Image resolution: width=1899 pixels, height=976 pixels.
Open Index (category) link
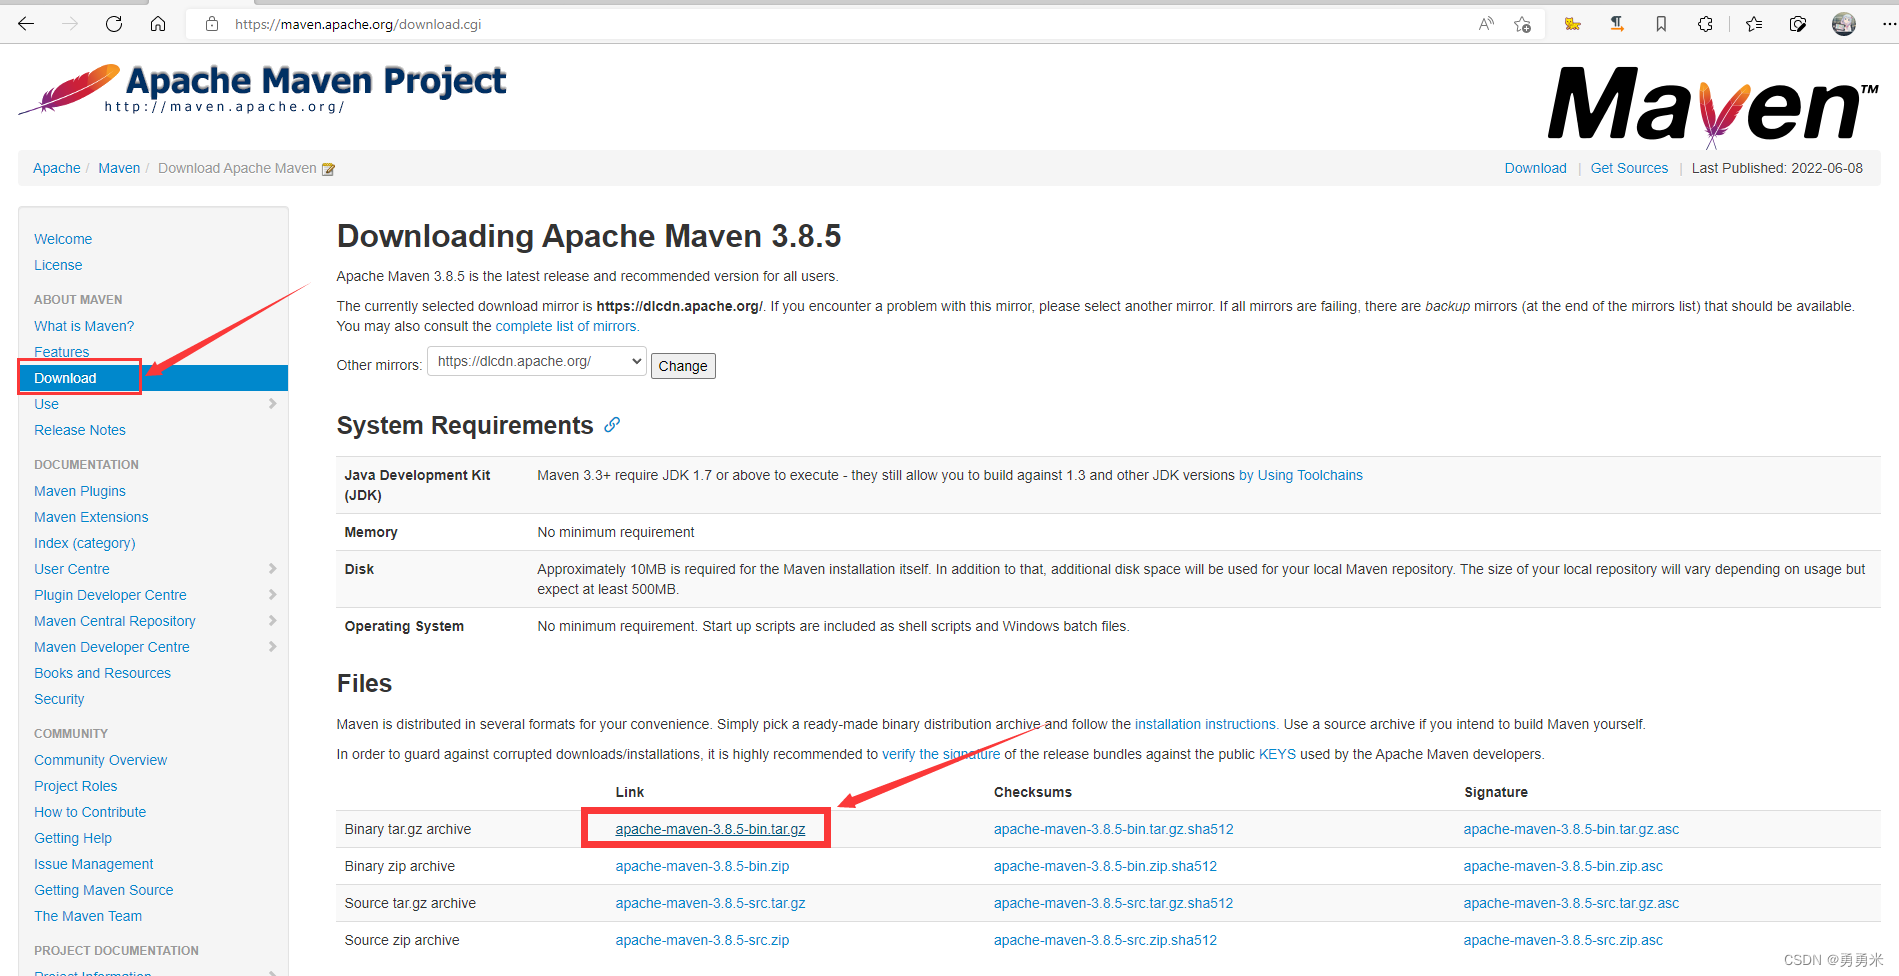coord(85,543)
